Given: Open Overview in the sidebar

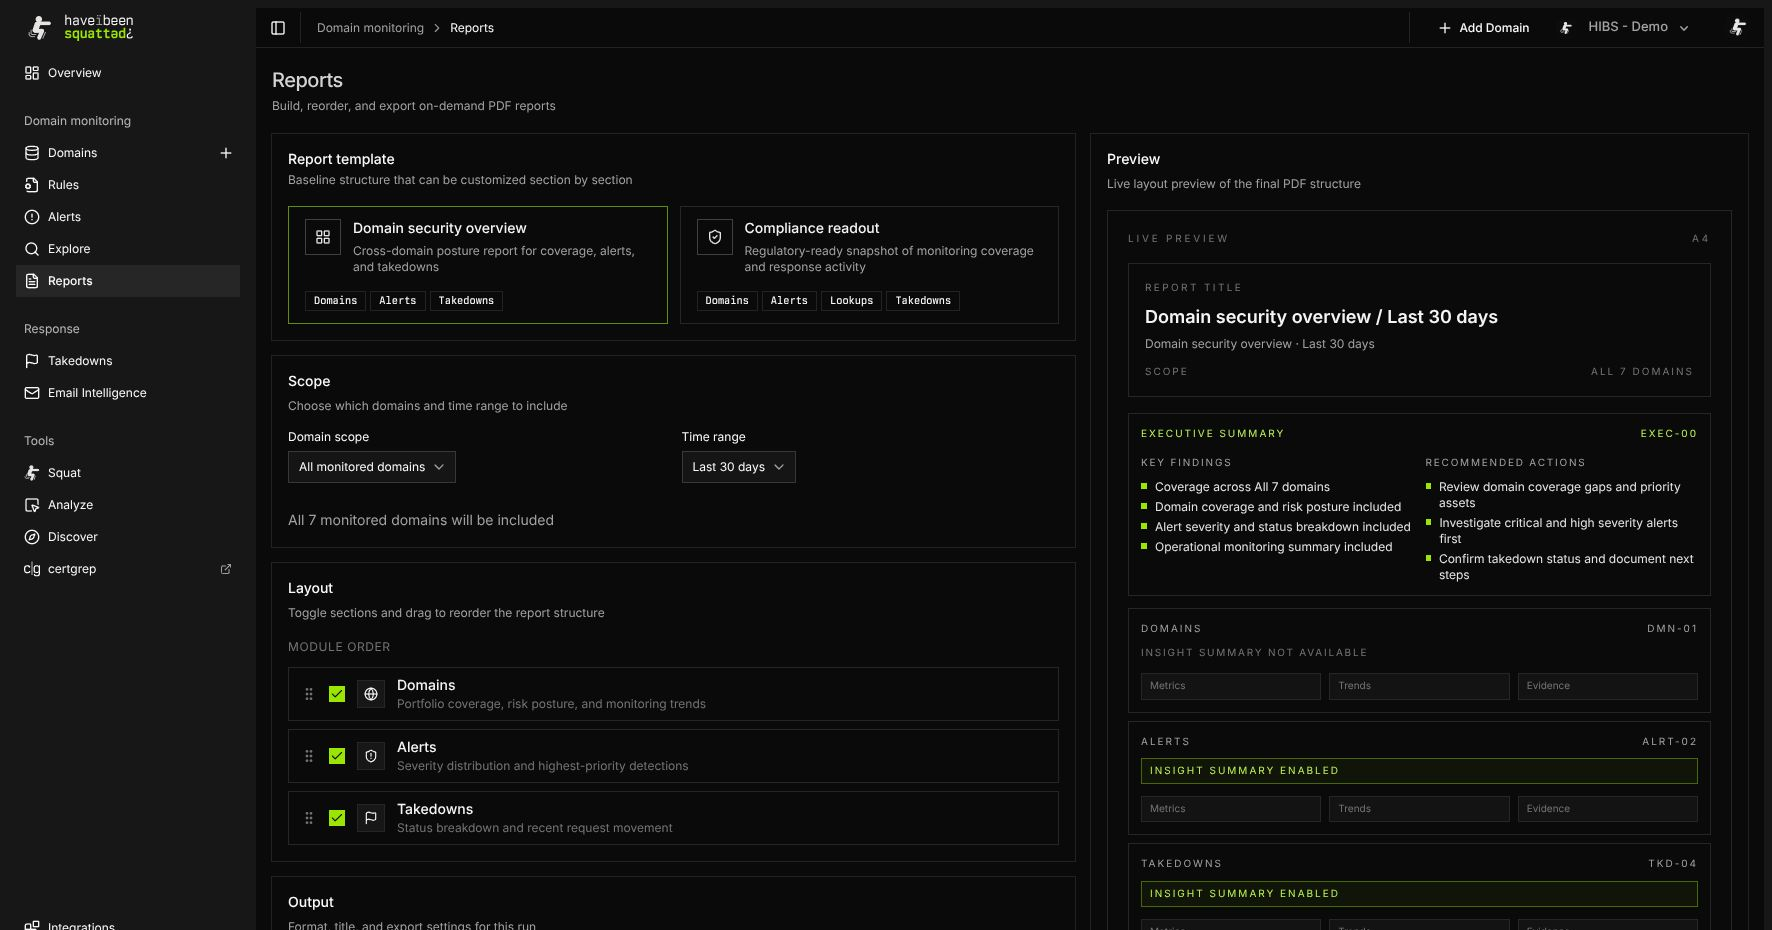Looking at the screenshot, I should [128, 73].
